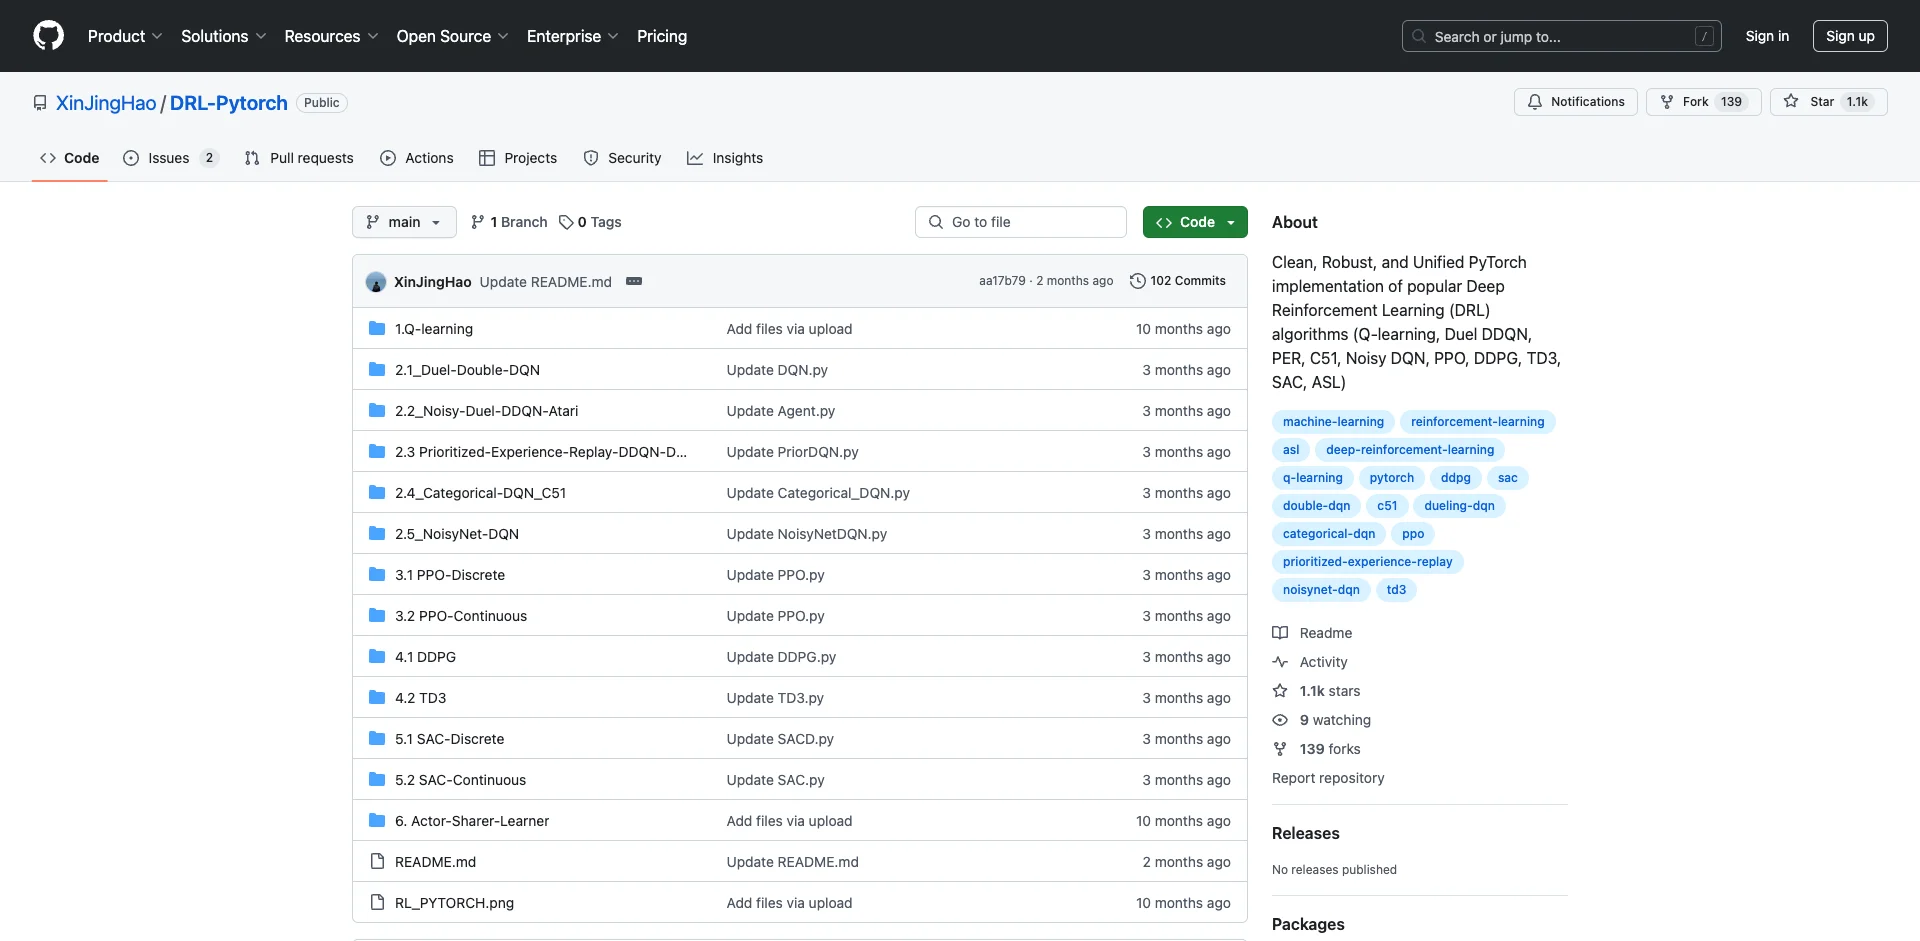Select the machine-learning topic tag
This screenshot has width=1920, height=941.
1333,422
